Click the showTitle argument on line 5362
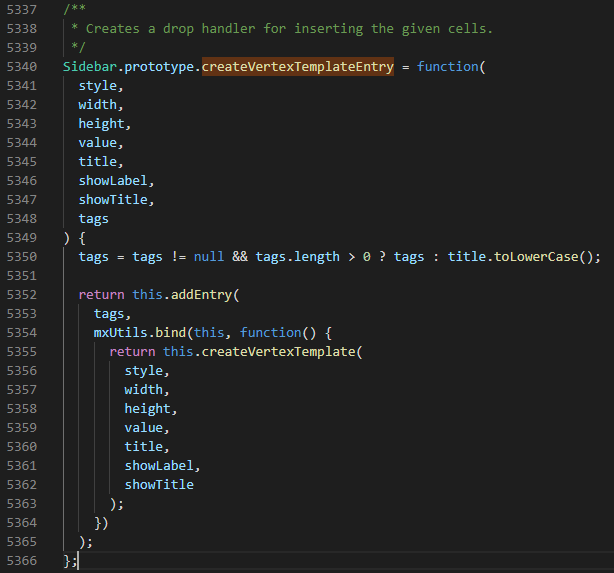The height and width of the screenshot is (573, 614). (x=159, y=485)
